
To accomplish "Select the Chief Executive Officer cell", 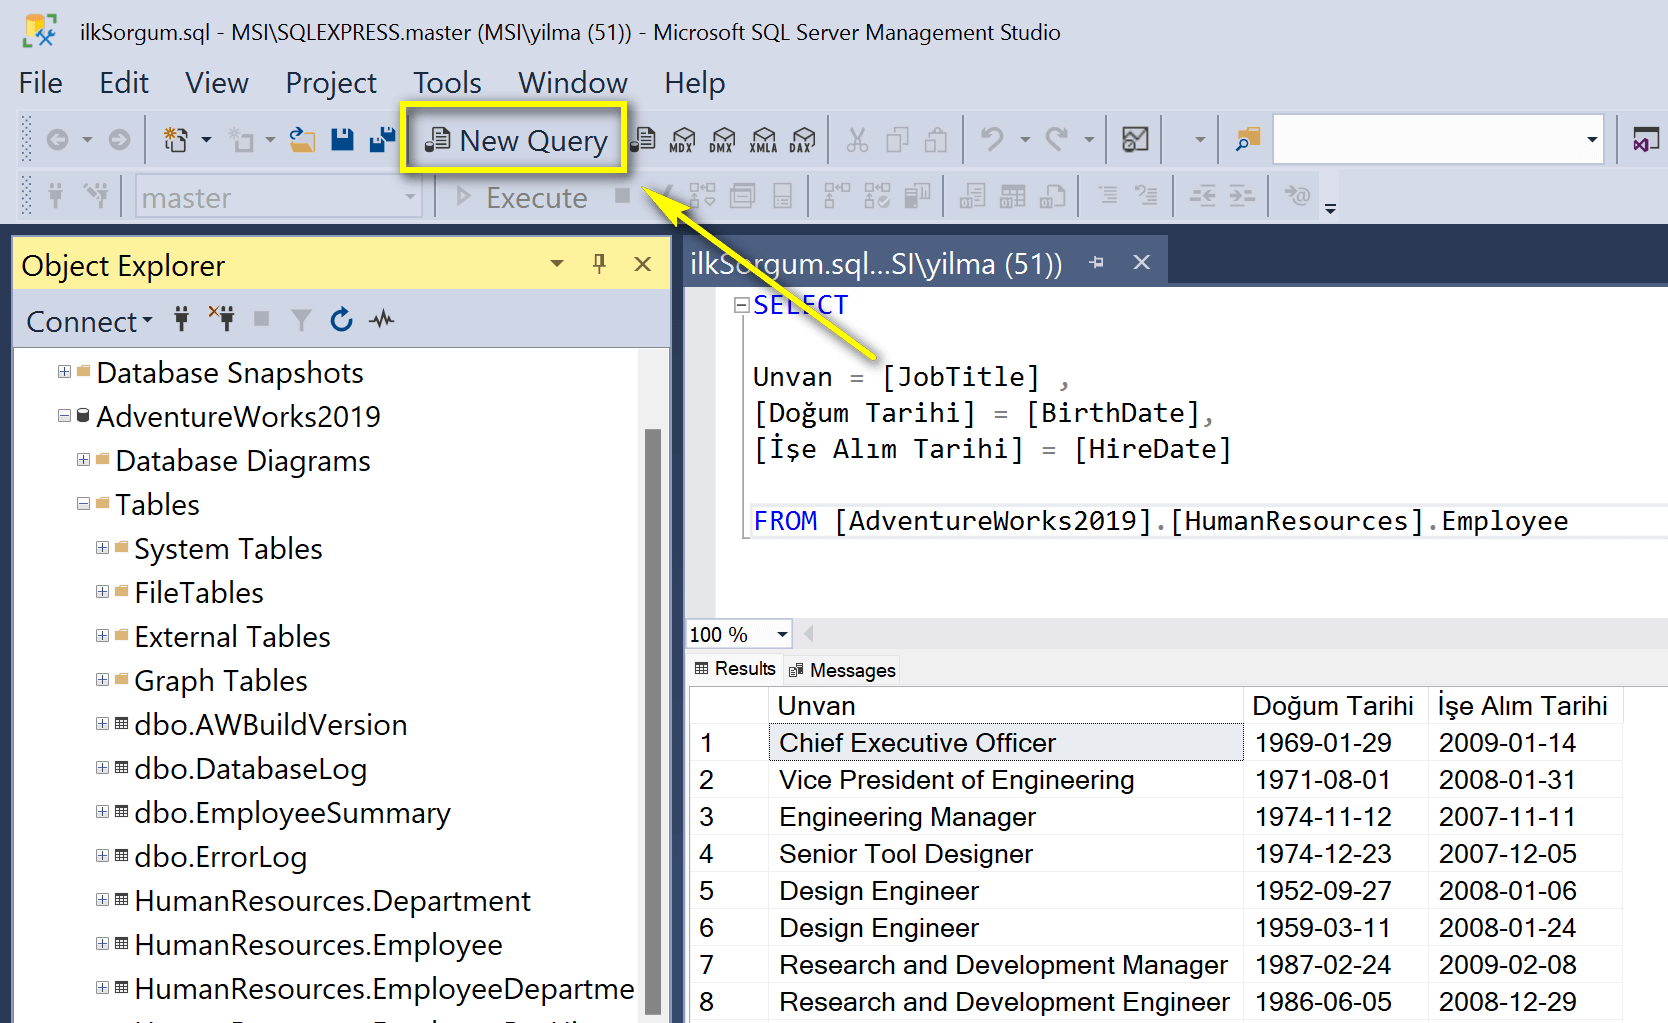I will pos(1006,743).
